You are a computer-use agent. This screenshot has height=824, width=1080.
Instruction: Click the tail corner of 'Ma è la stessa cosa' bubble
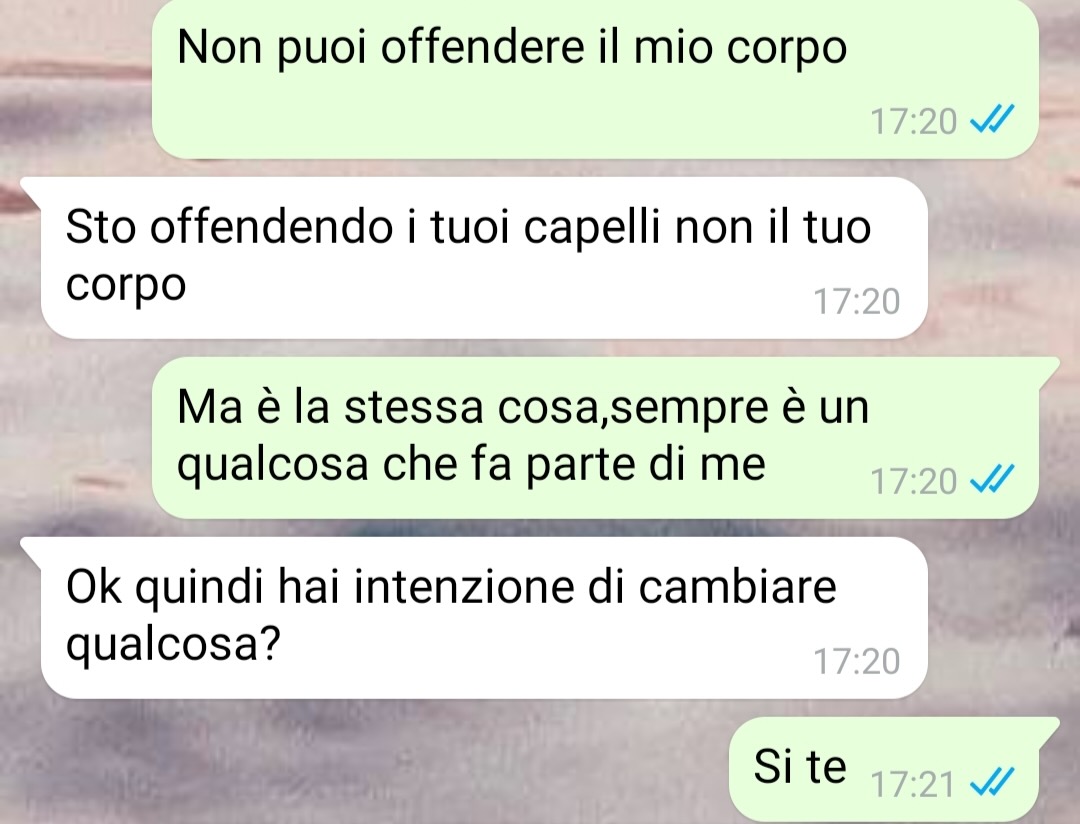[x=1049, y=371]
